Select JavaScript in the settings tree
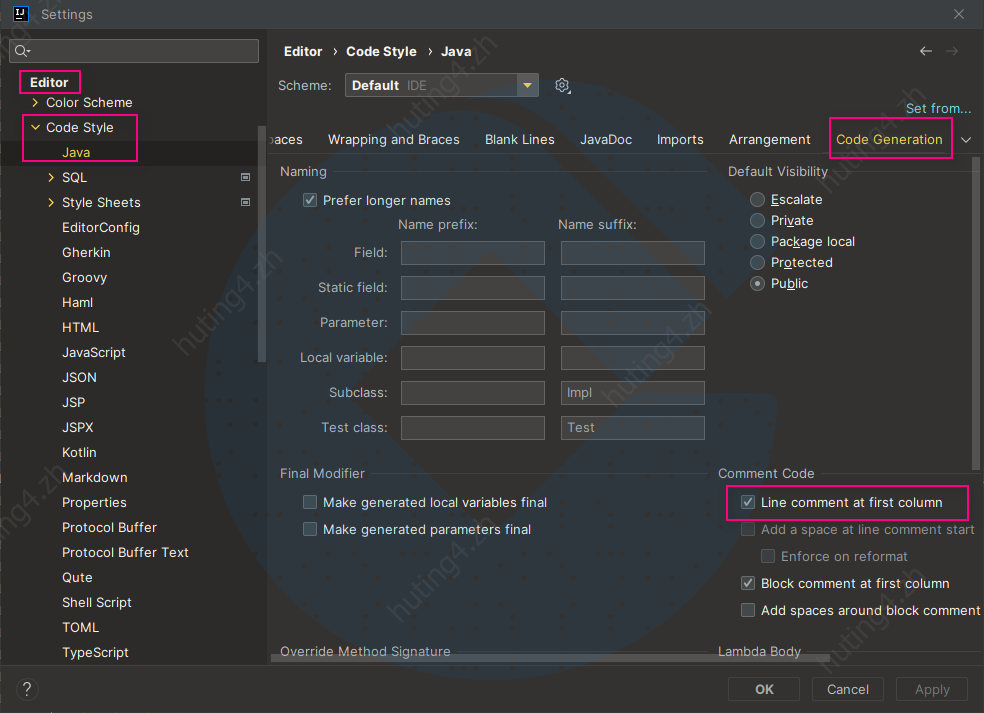The width and height of the screenshot is (984, 713). 94,353
